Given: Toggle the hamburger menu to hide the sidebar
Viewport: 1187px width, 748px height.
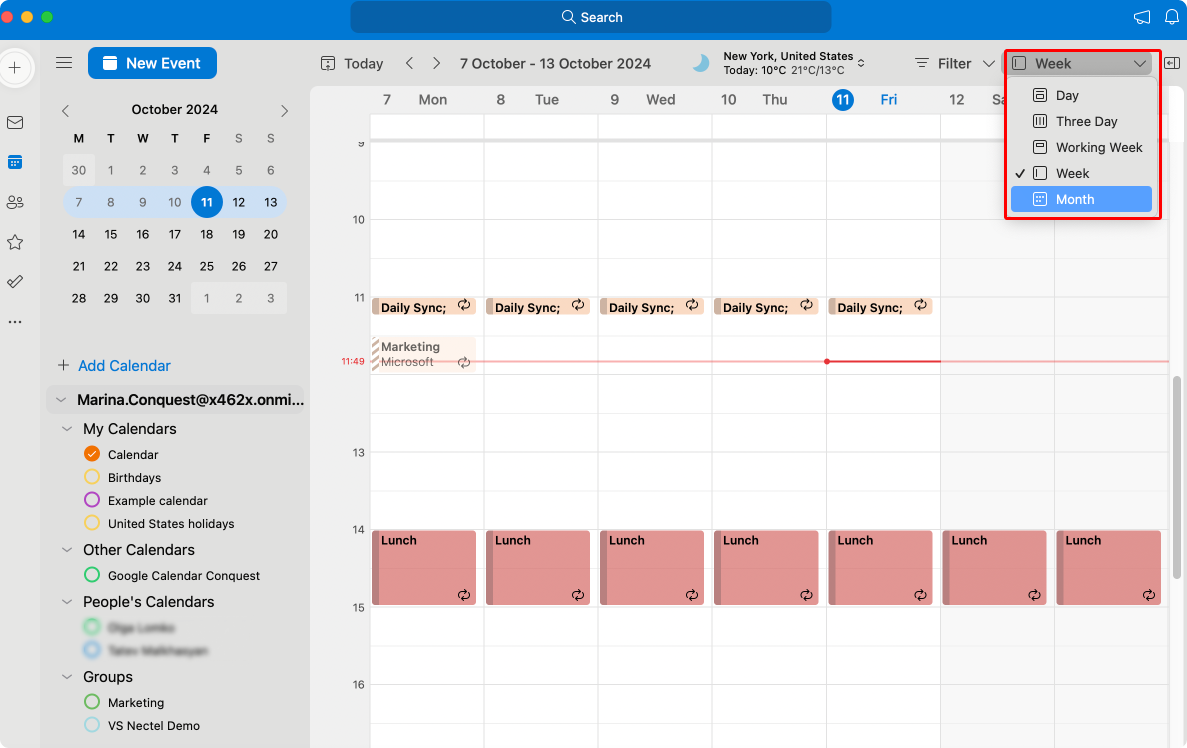Looking at the screenshot, I should 64,63.
